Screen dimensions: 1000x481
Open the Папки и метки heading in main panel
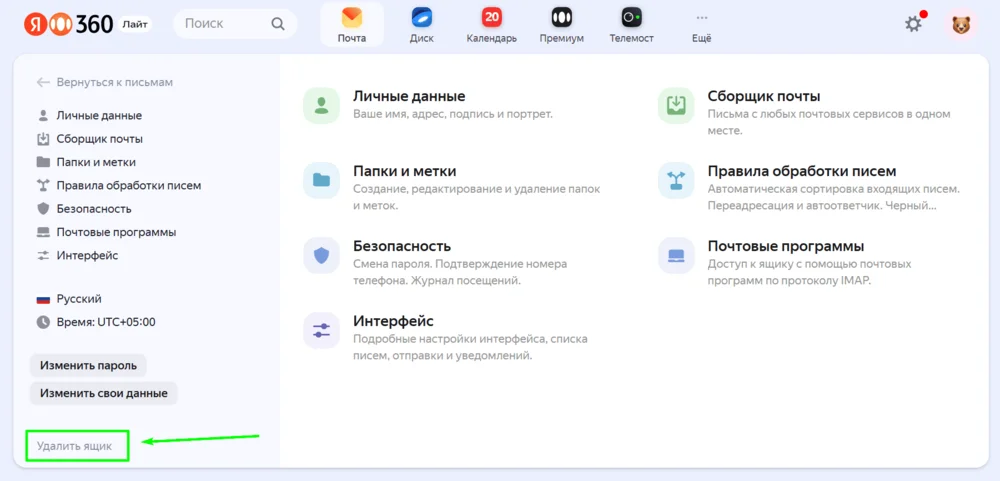(x=404, y=172)
